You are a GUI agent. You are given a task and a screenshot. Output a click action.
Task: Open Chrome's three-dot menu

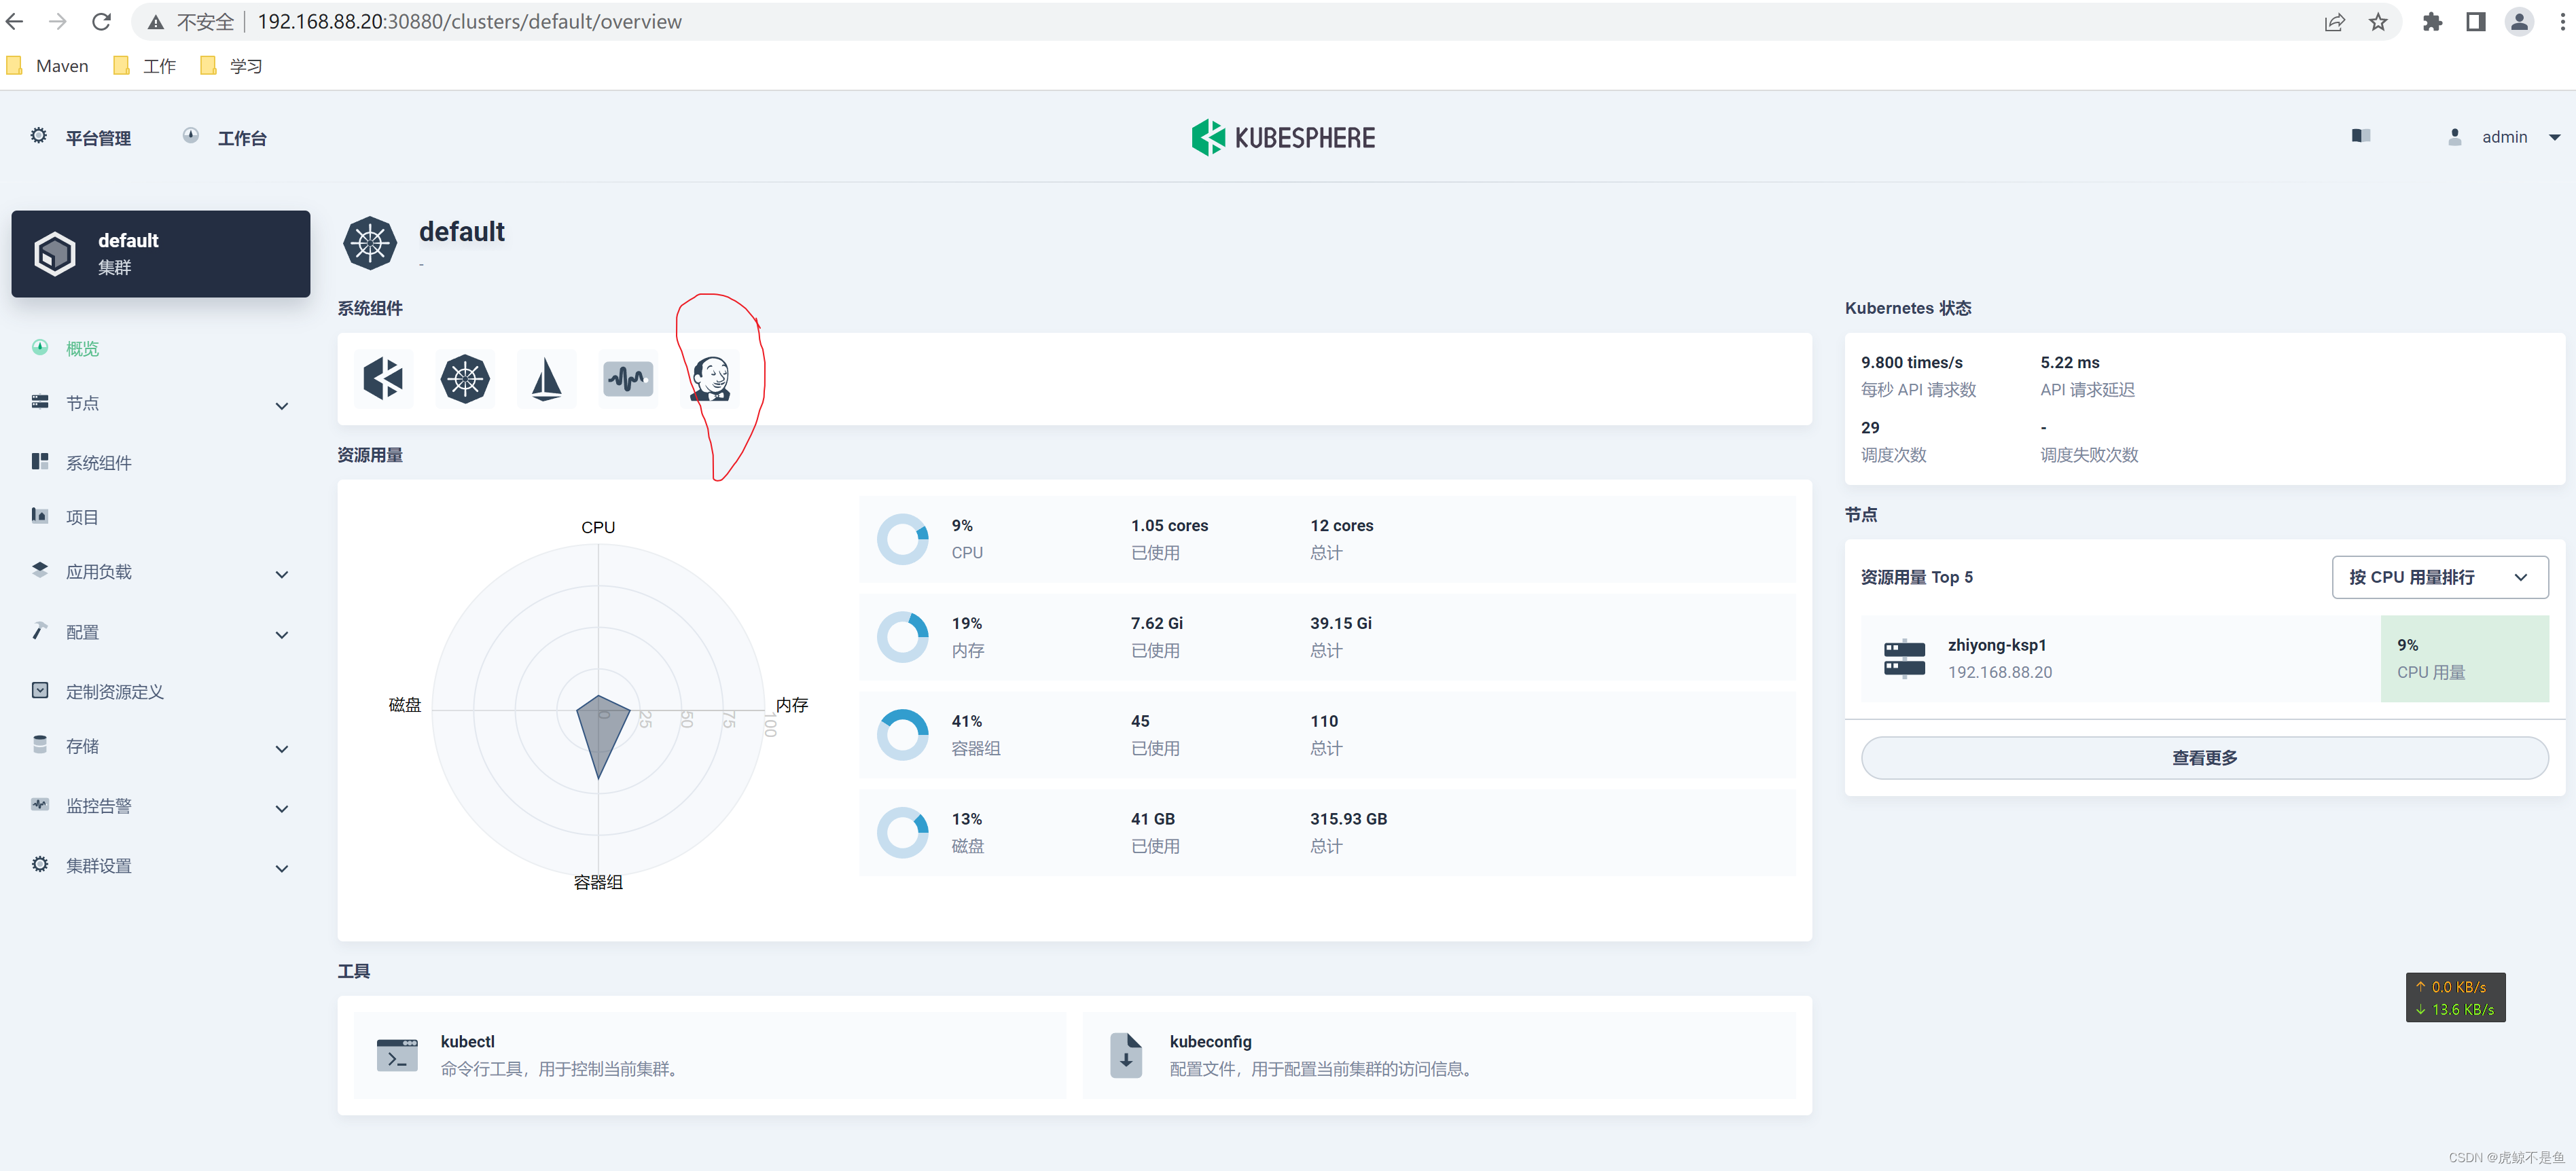coord(2562,22)
